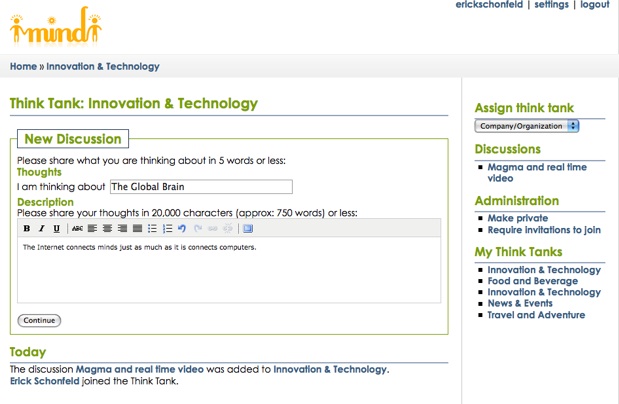Toggle bold formatting in the editor
The width and height of the screenshot is (619, 404).
coord(27,229)
